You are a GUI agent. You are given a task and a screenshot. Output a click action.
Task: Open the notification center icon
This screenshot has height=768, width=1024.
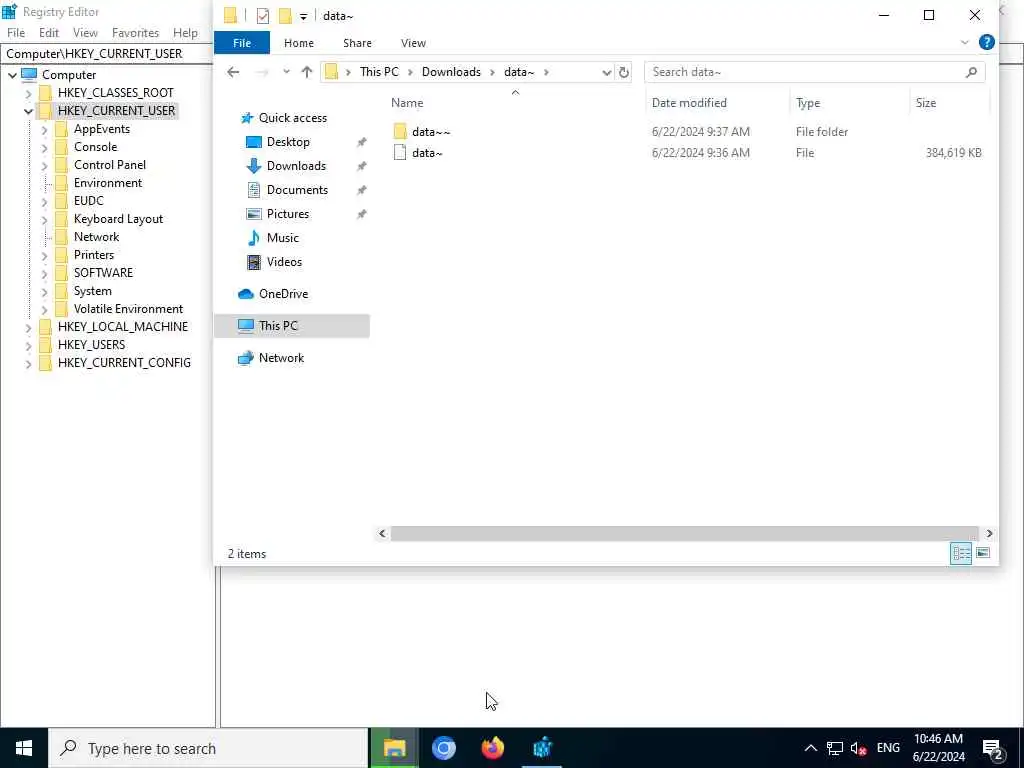pyautogui.click(x=993, y=748)
